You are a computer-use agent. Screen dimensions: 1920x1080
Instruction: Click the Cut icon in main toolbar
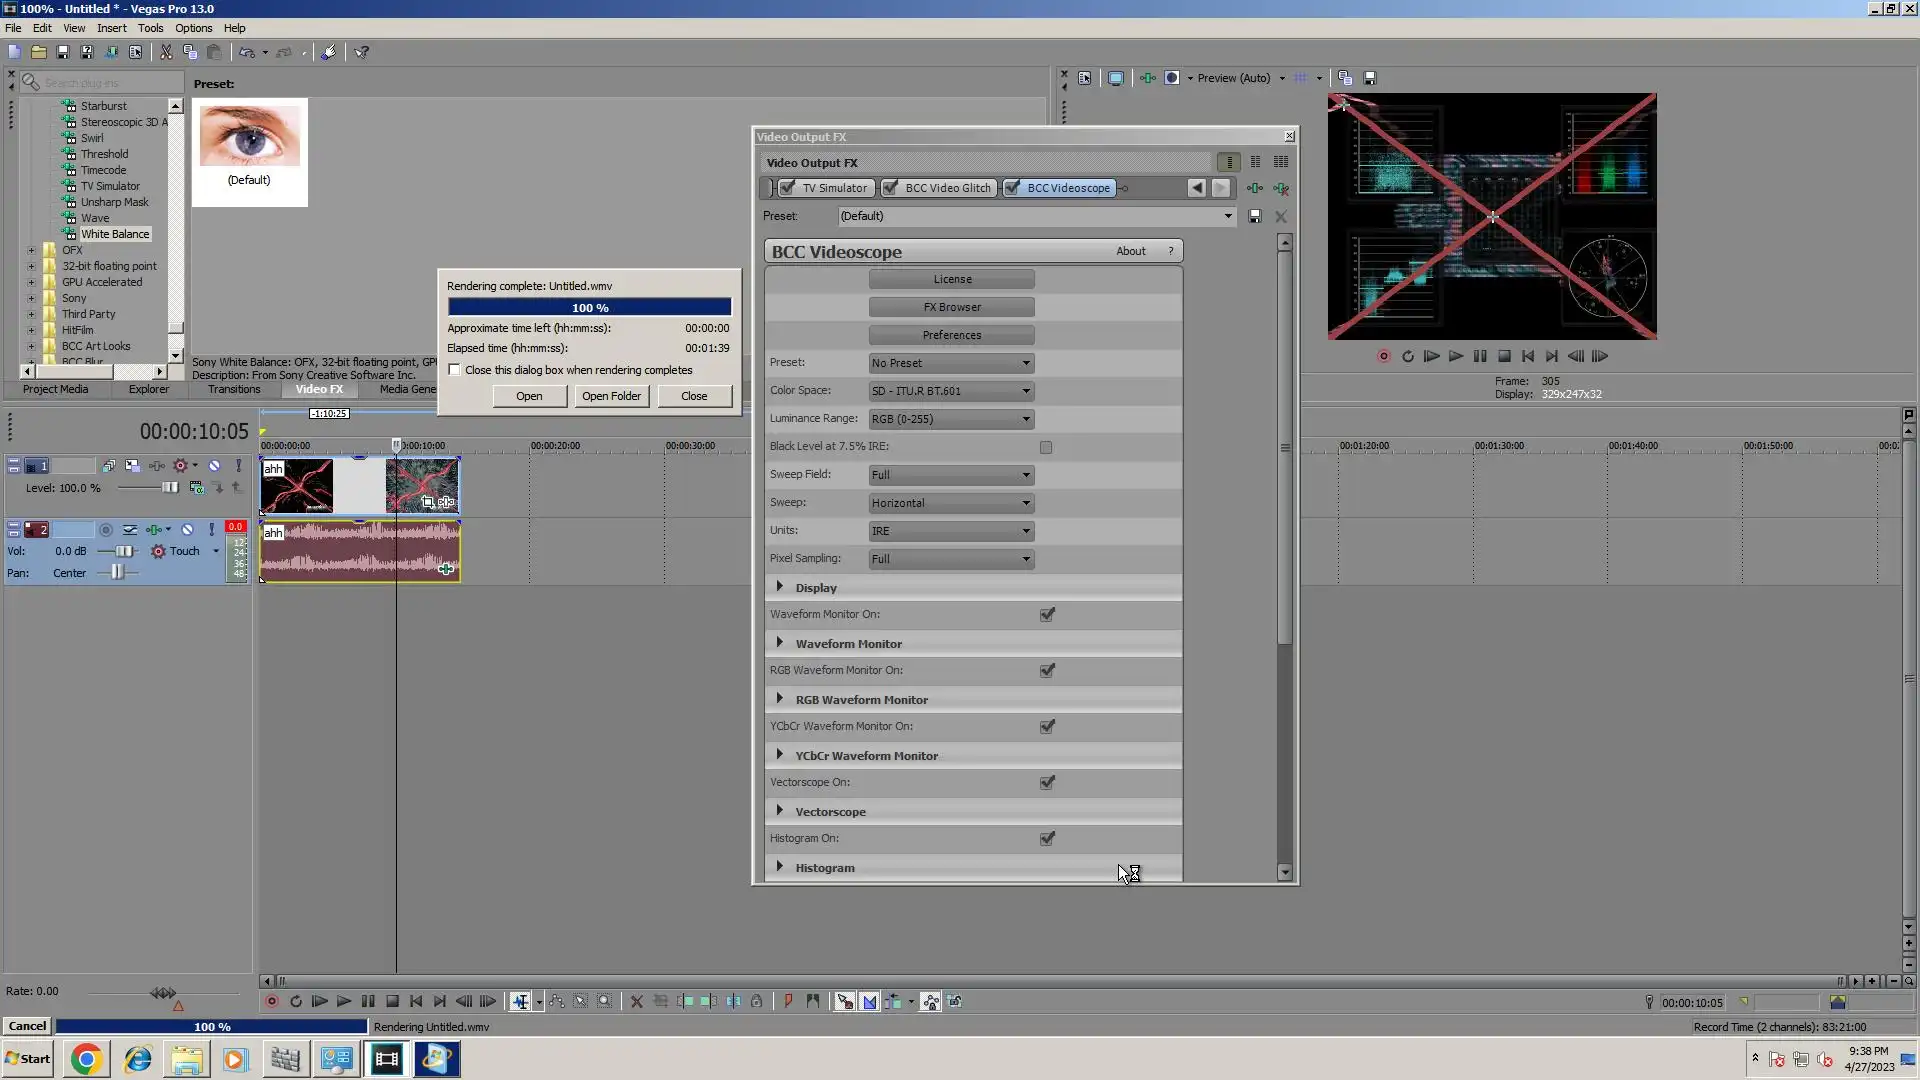166,52
